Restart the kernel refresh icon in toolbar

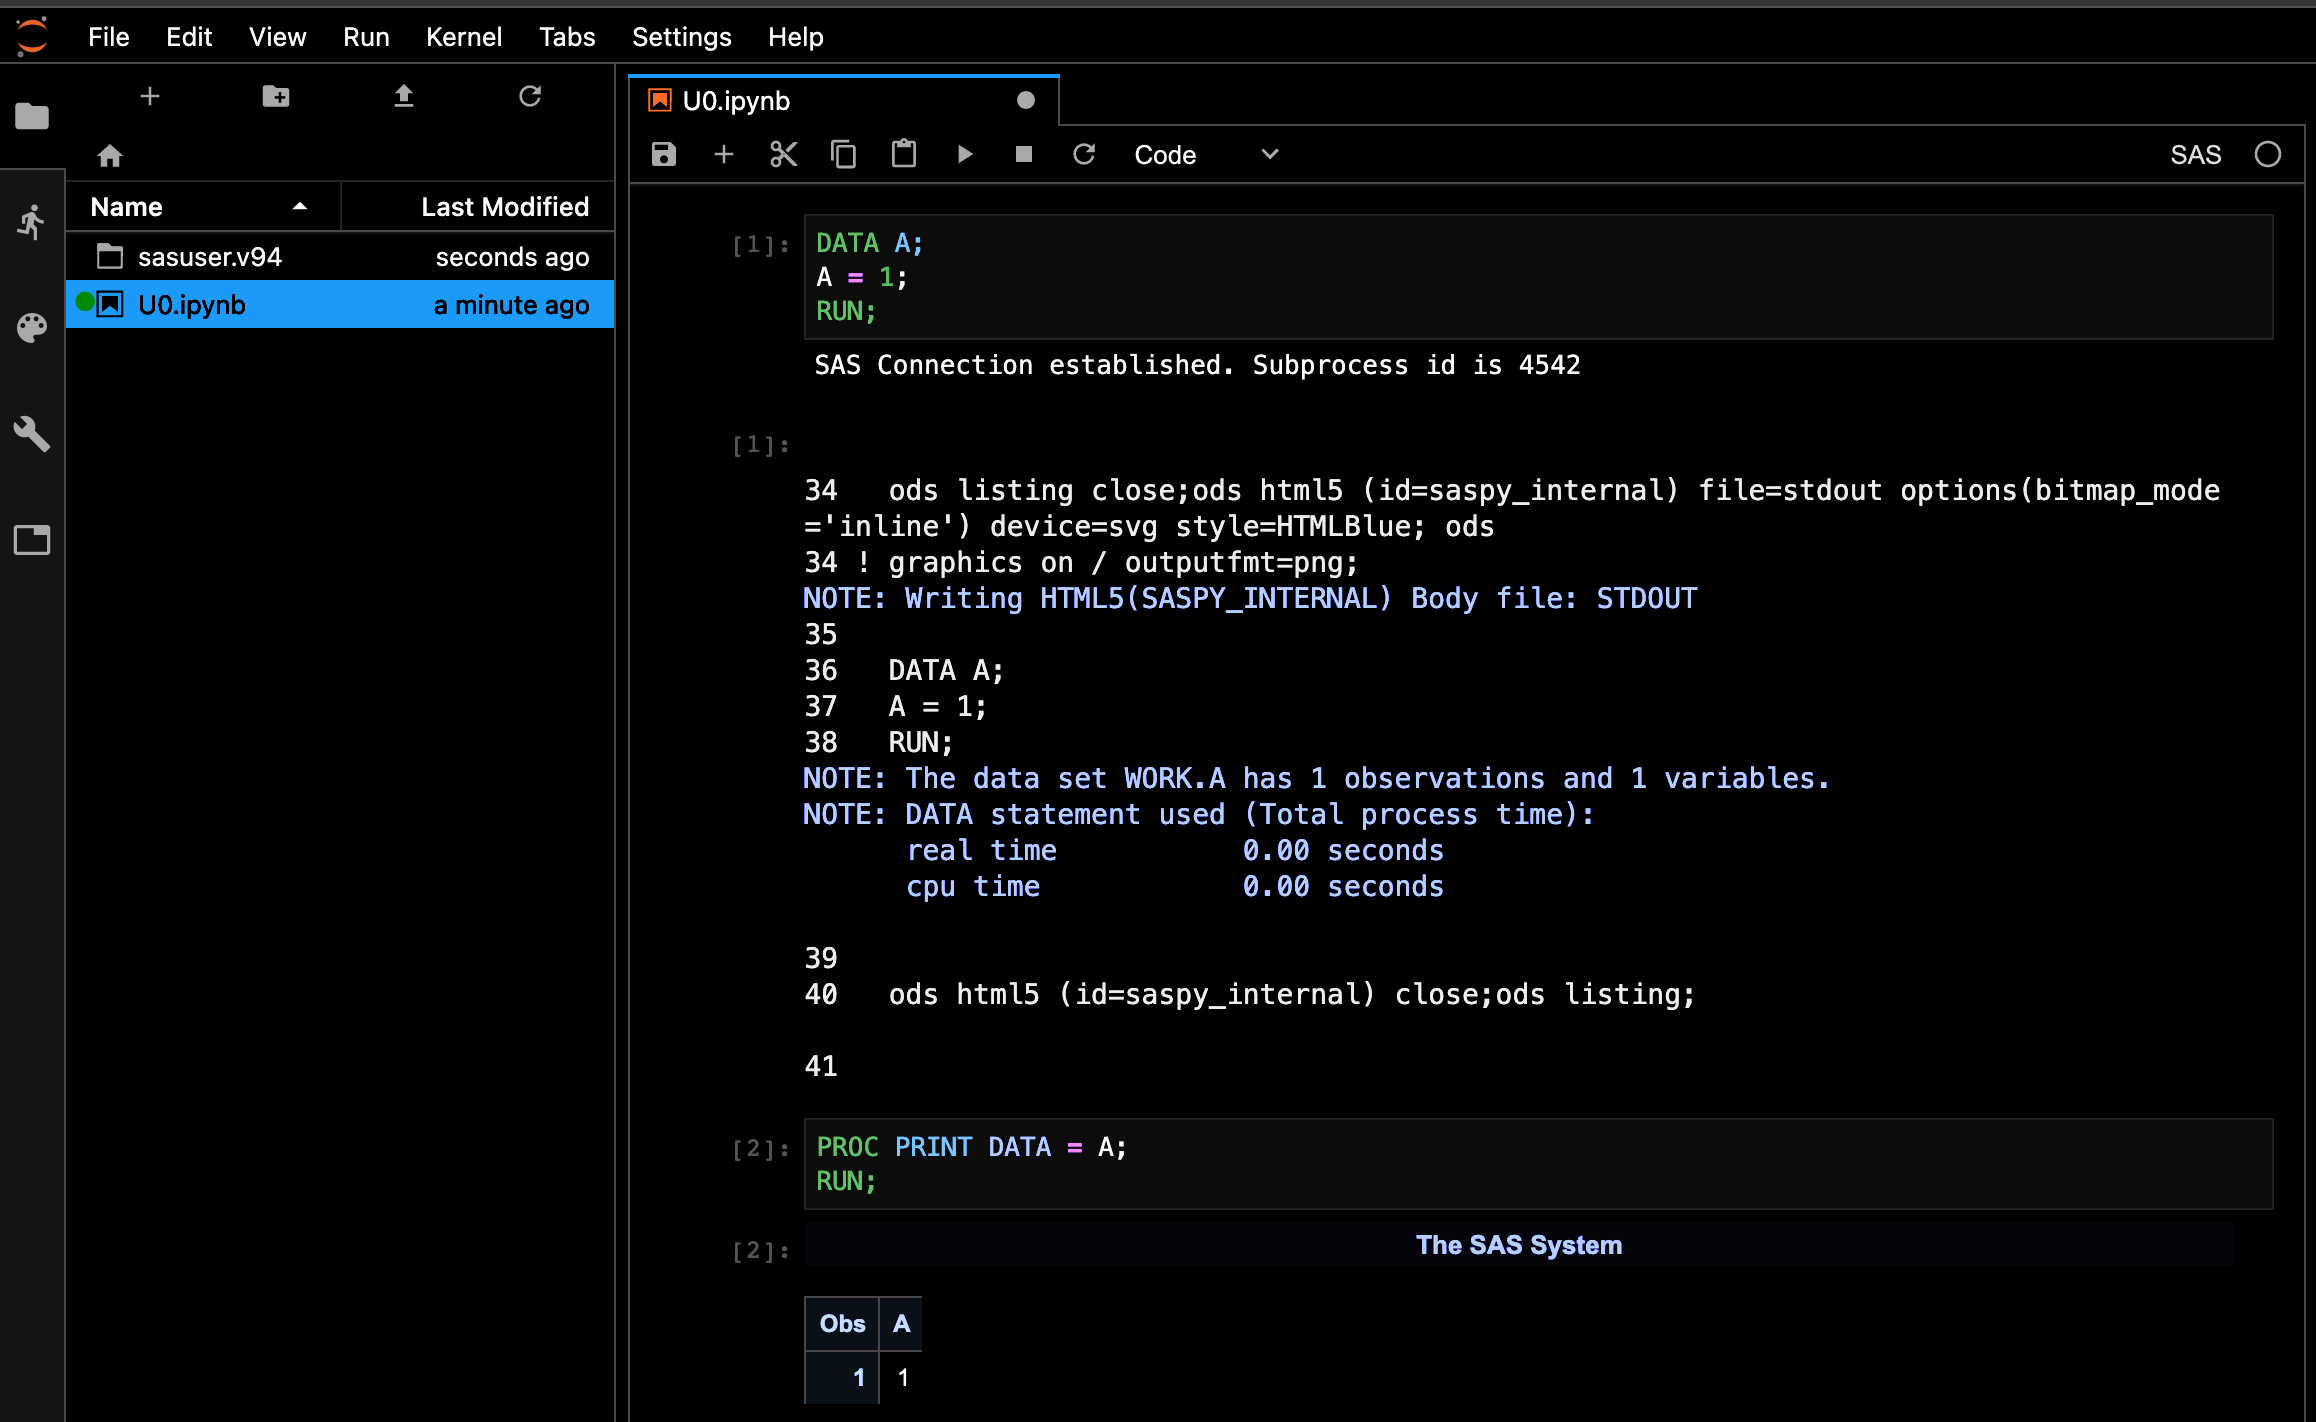(x=1084, y=154)
